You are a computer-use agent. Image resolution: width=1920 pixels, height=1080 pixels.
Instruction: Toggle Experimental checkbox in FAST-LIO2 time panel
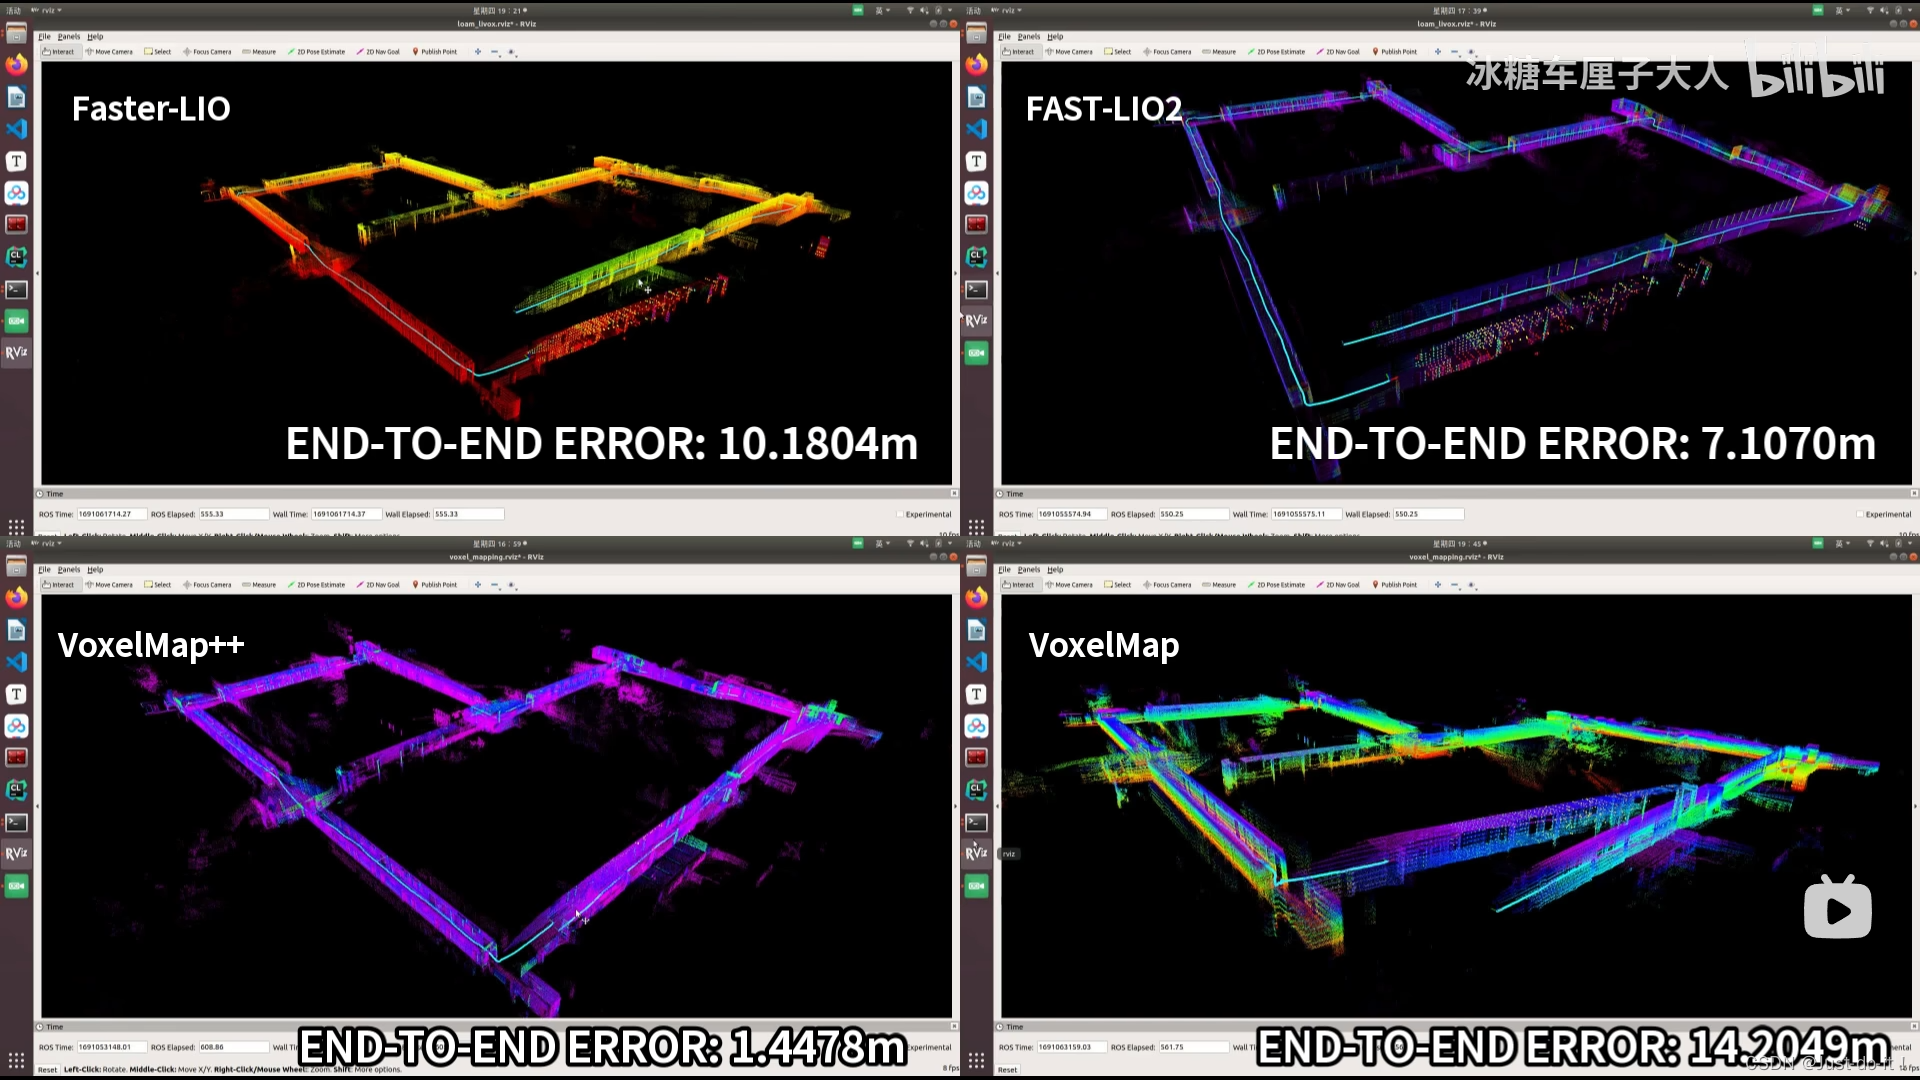coord(1859,515)
